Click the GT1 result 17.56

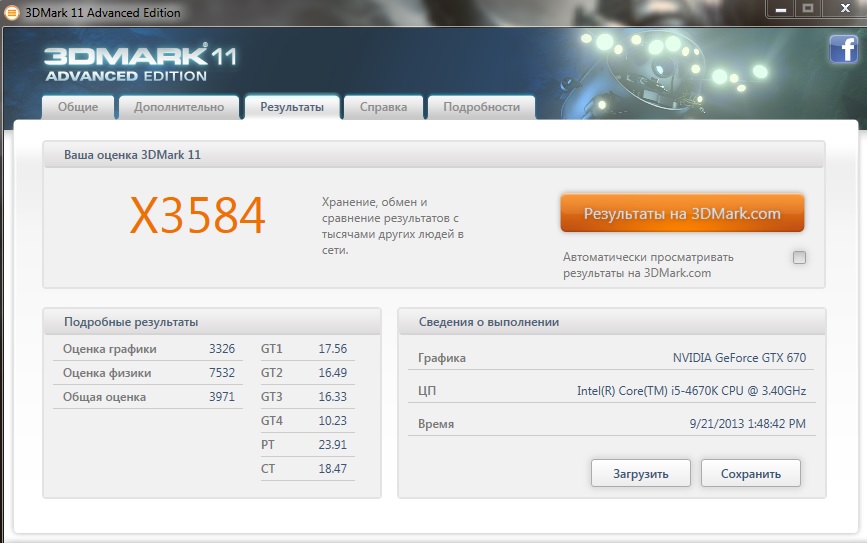pyautogui.click(x=332, y=349)
